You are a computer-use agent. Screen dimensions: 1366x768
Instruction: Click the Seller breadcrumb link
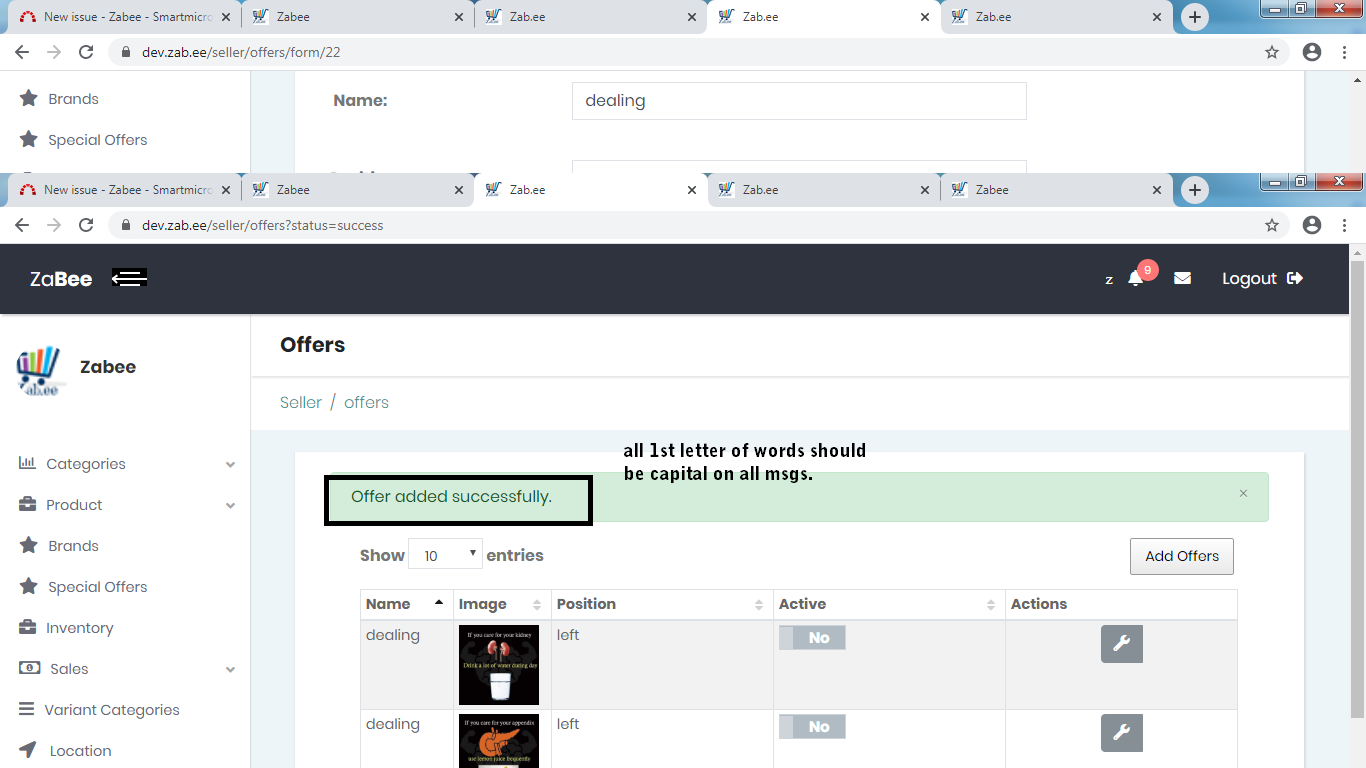pos(301,402)
